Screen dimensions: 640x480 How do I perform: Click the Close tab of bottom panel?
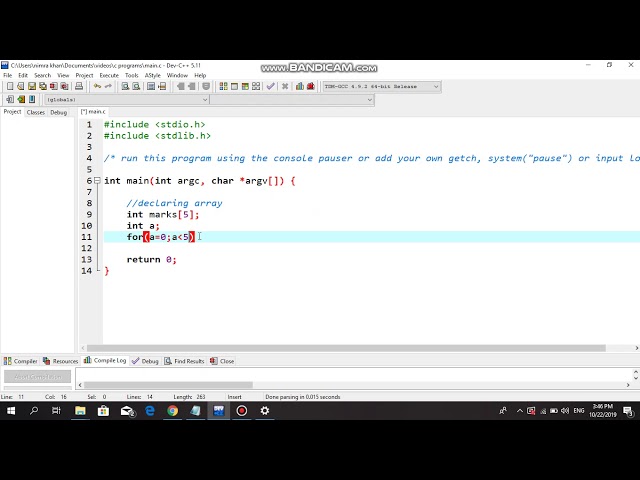click(222, 361)
